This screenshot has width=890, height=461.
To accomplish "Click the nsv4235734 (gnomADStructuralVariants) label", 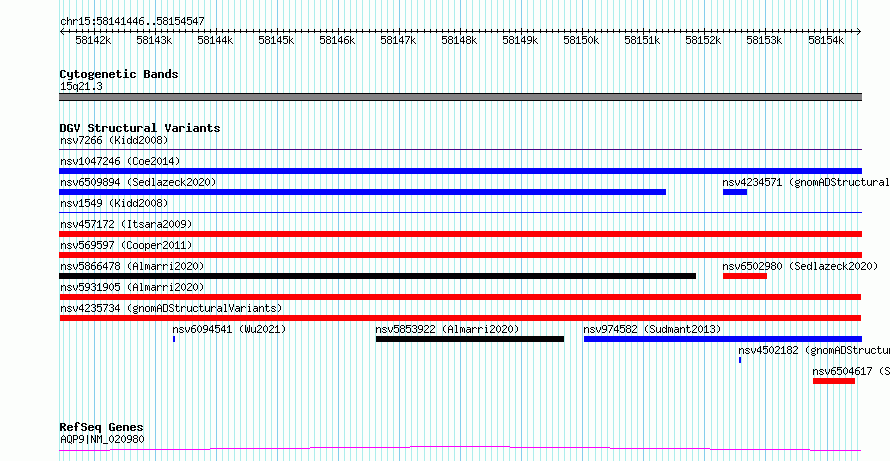I will [171, 308].
